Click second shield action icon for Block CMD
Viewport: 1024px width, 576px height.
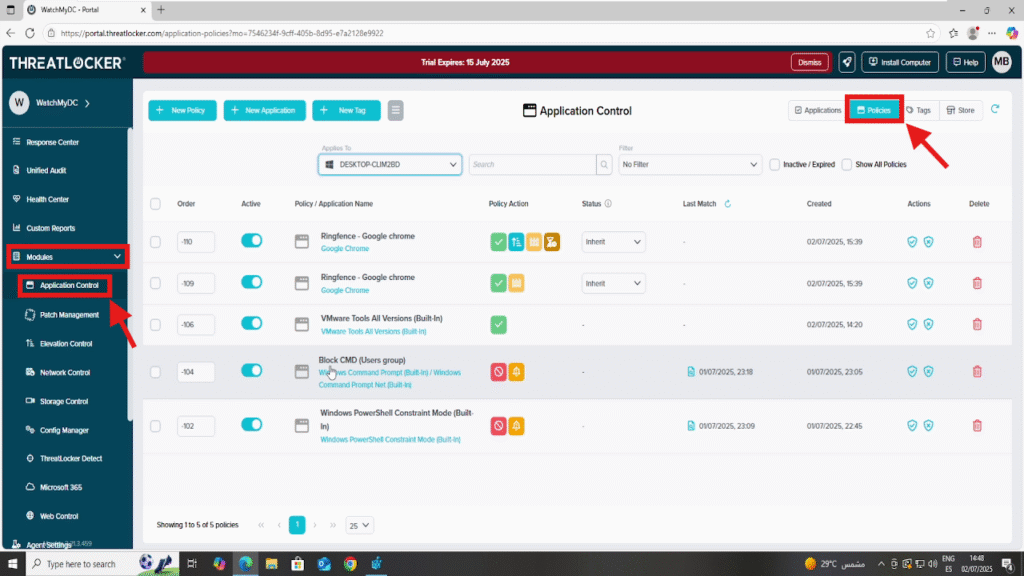click(x=928, y=372)
